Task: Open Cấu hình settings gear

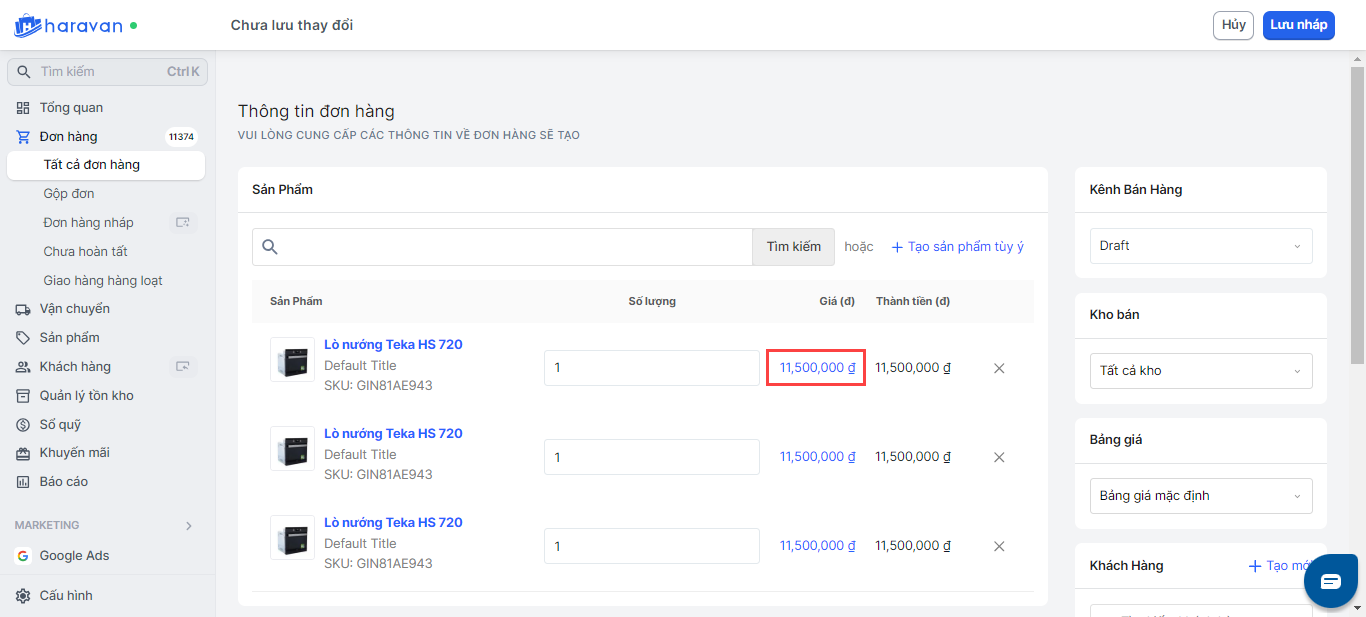Action: pos(23,596)
